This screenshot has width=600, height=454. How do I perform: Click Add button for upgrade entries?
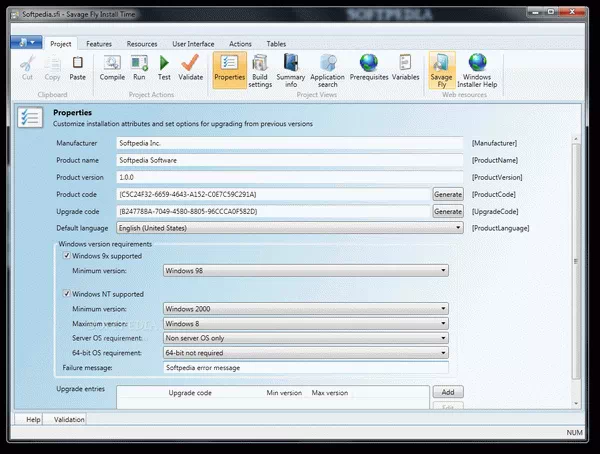pyautogui.click(x=447, y=392)
